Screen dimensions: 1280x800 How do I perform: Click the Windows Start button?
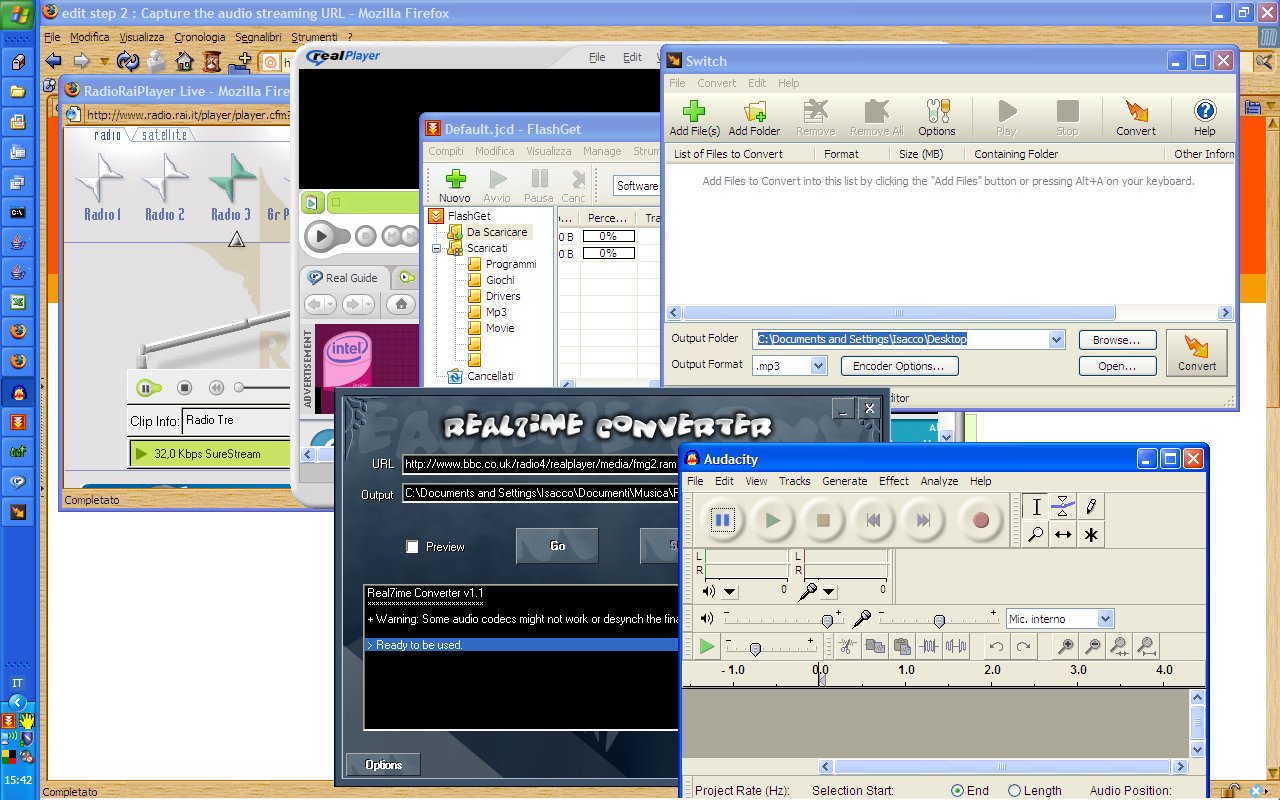19,17
